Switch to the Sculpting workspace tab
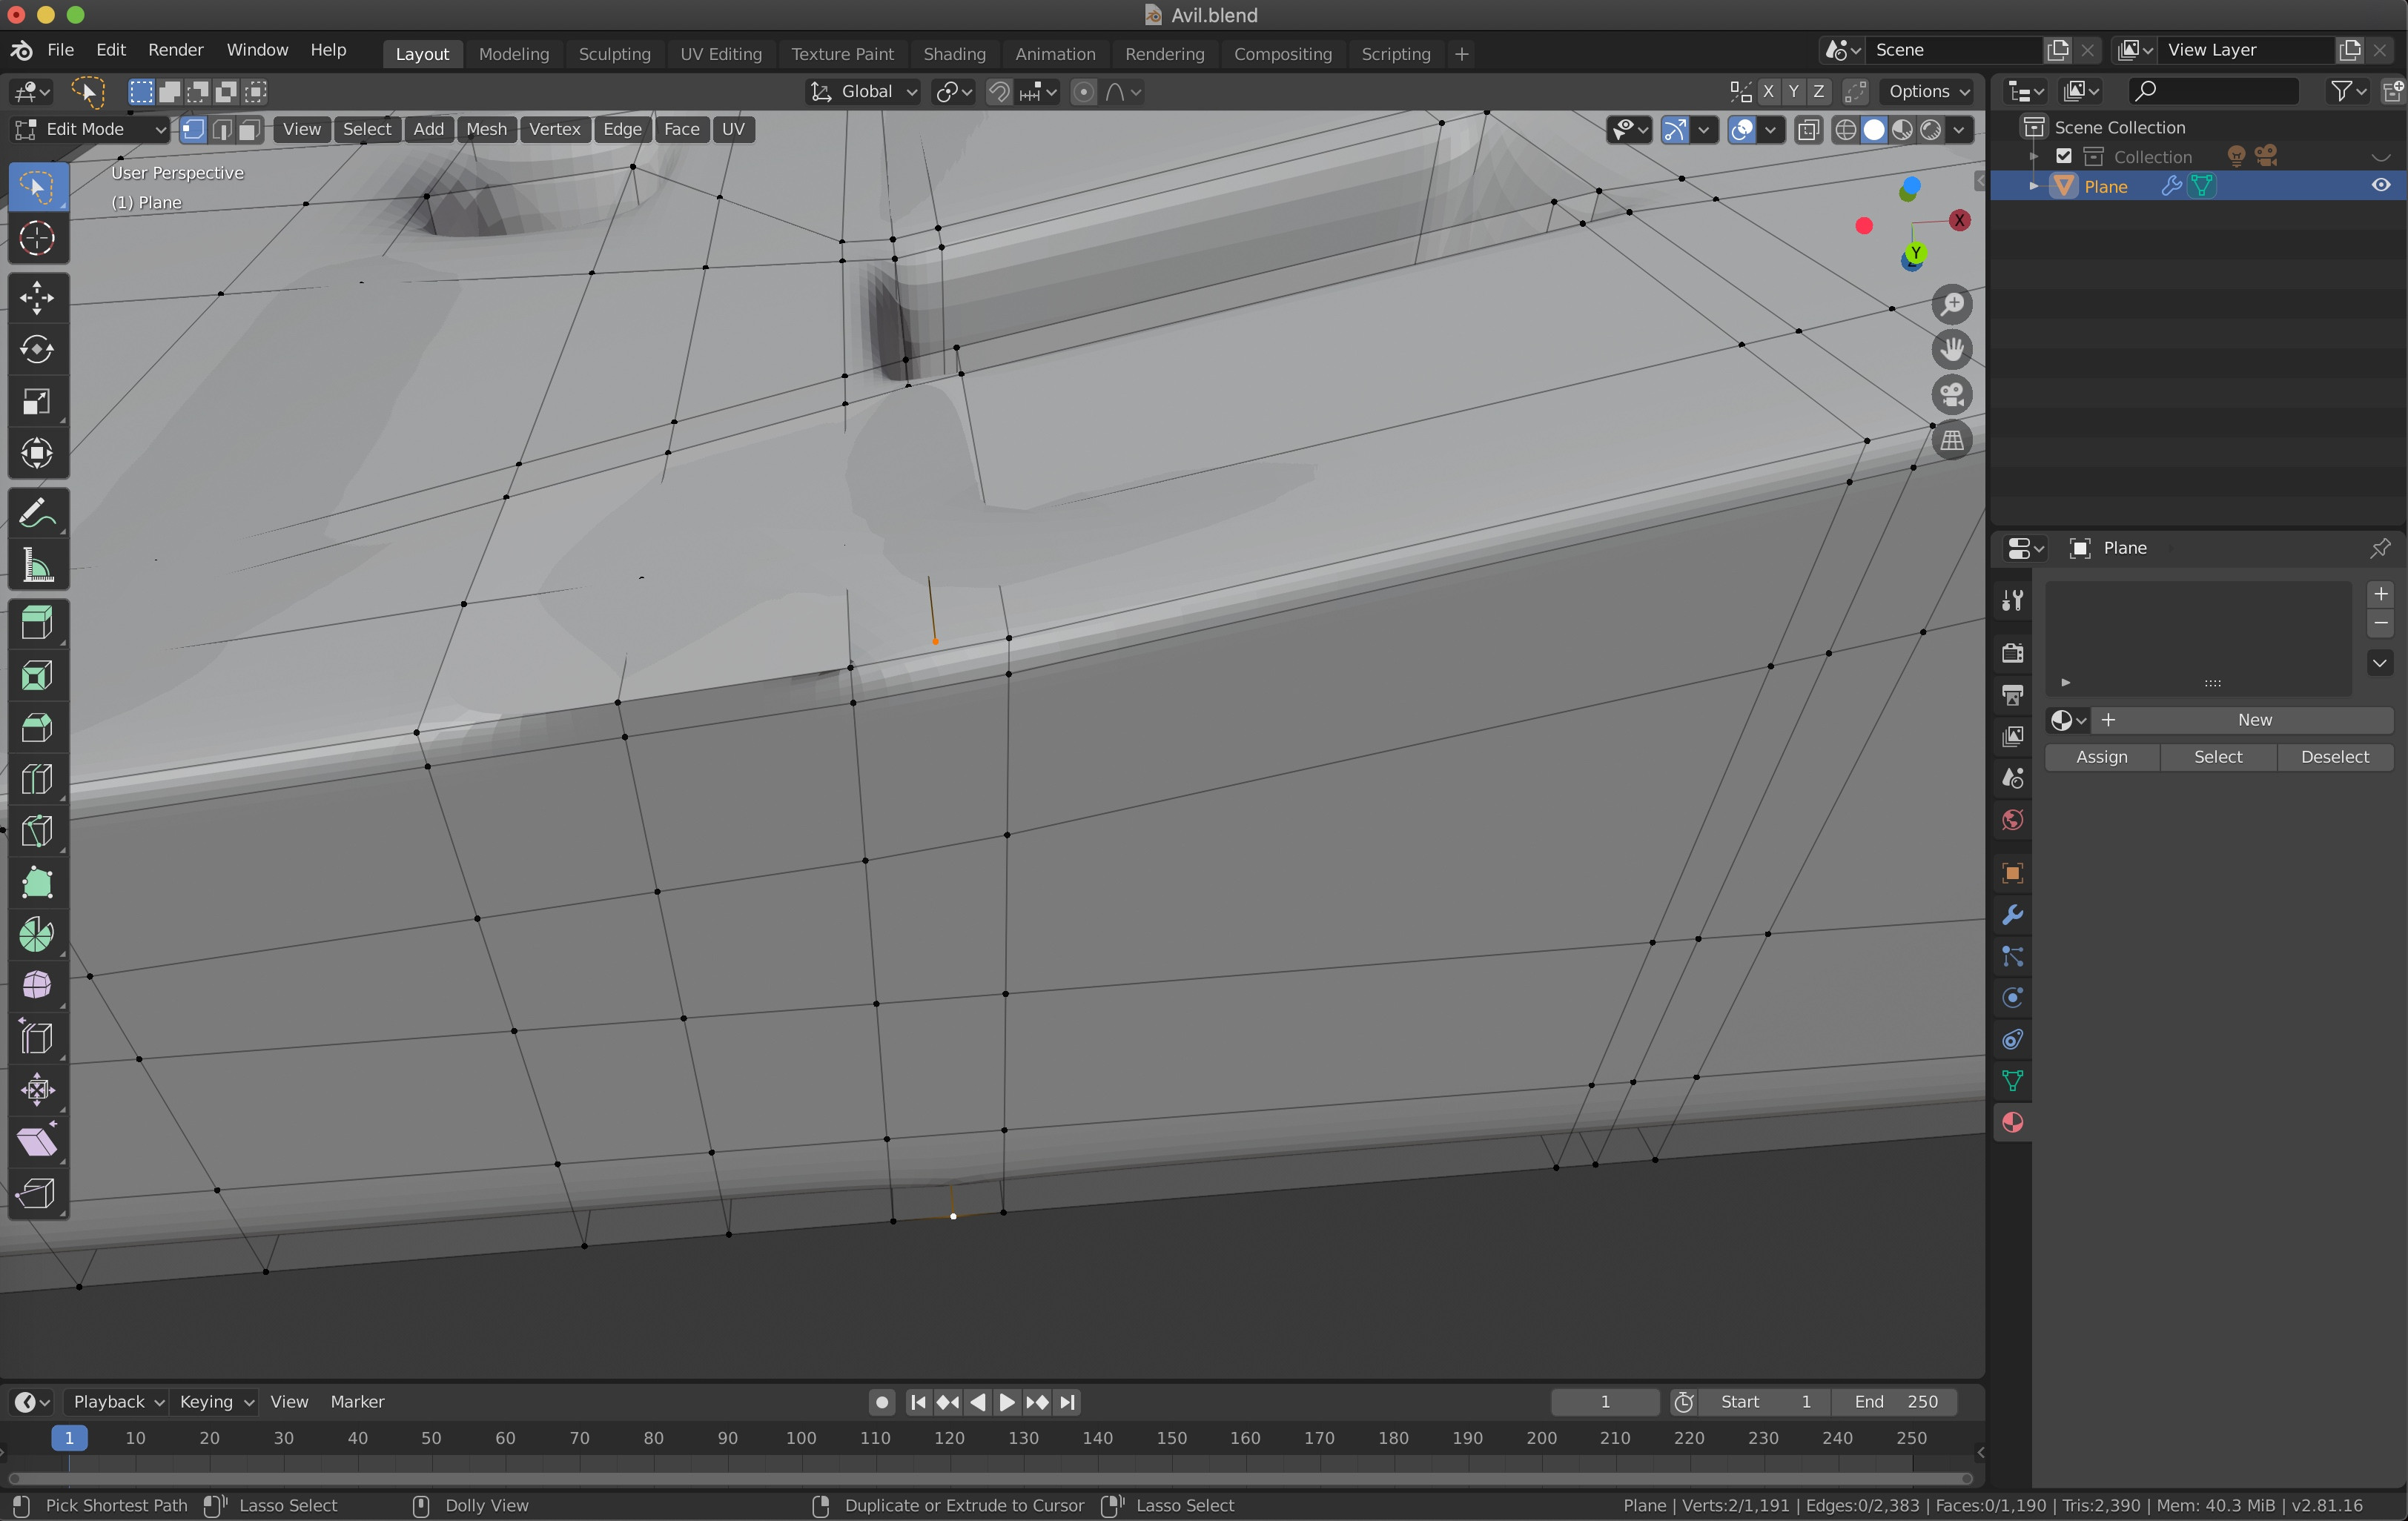The height and width of the screenshot is (1521, 2408). (x=614, y=54)
